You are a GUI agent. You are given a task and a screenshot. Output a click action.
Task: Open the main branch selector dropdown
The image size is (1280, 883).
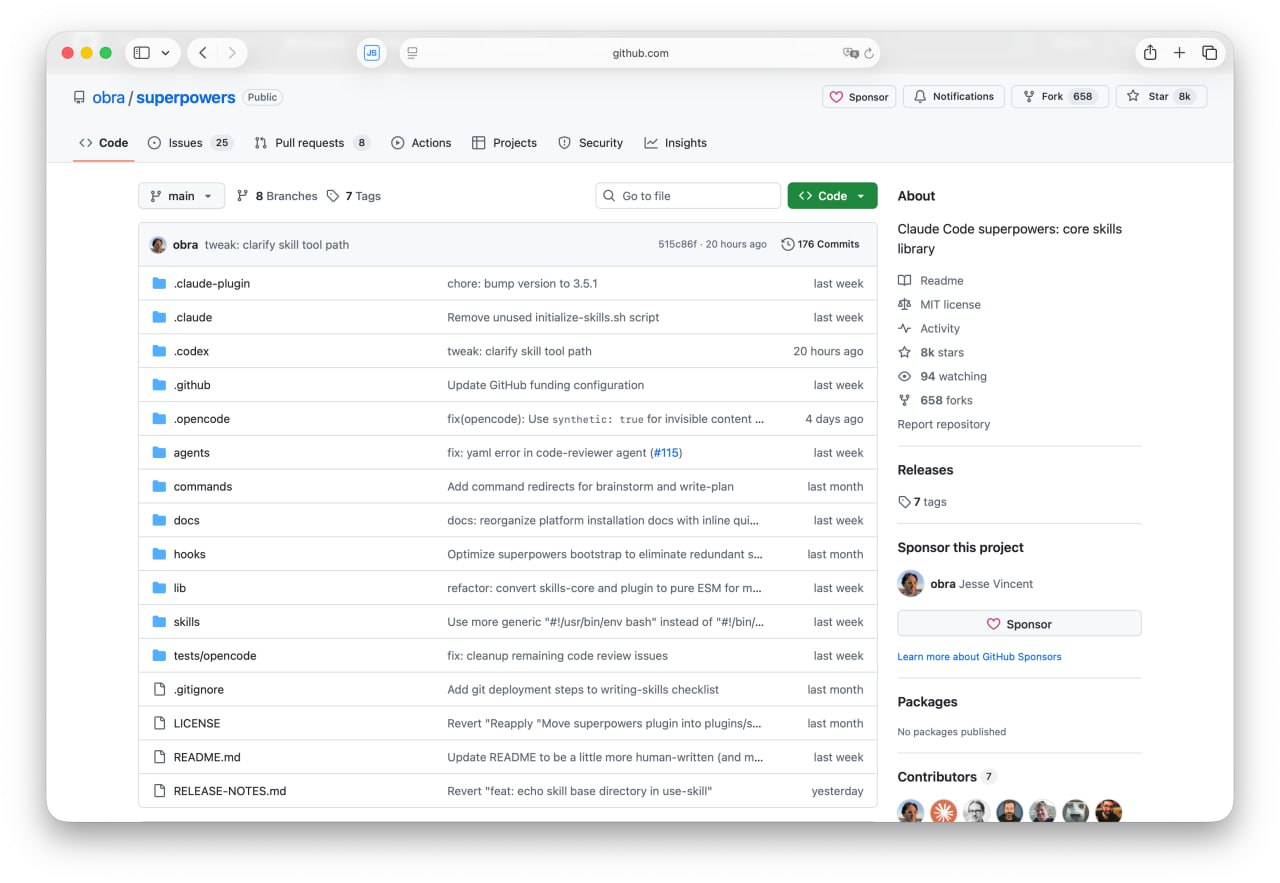pyautogui.click(x=181, y=195)
